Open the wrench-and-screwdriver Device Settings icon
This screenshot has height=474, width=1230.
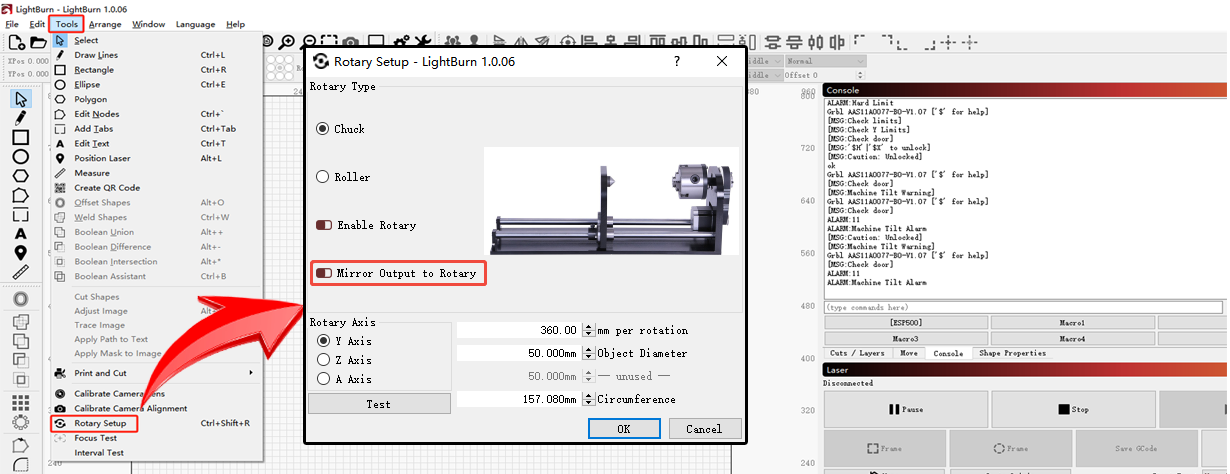[x=422, y=42]
